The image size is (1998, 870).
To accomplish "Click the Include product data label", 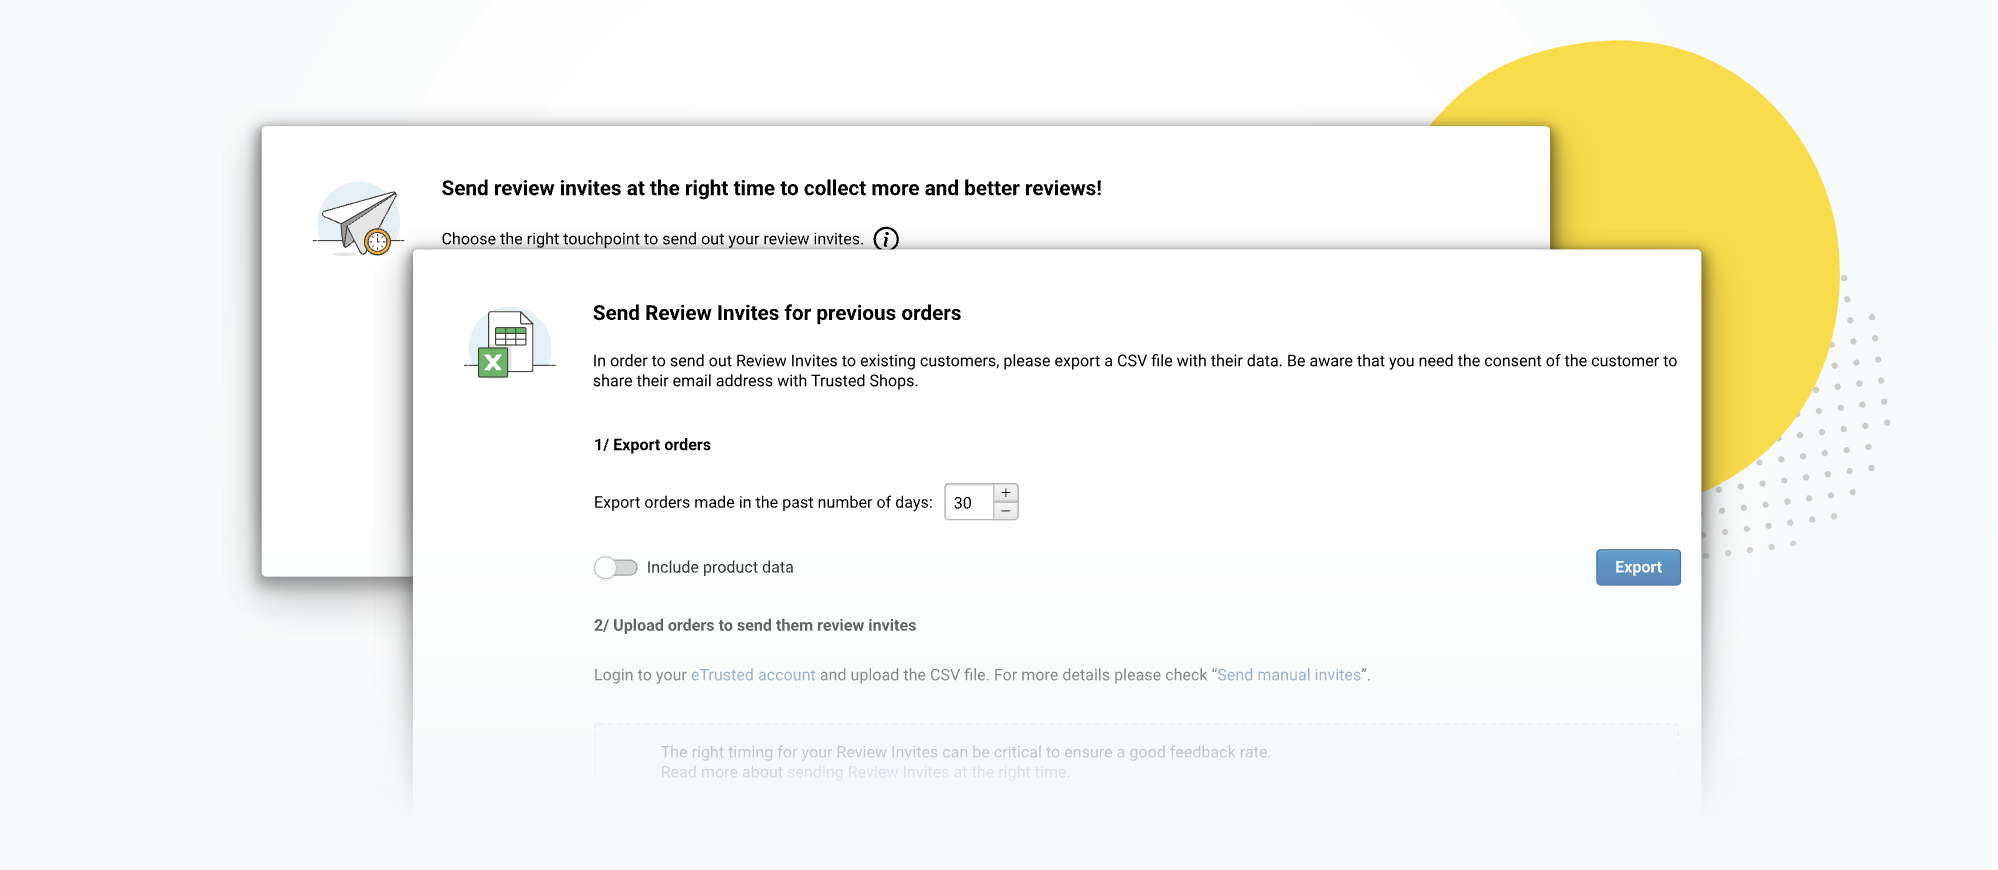I will pyautogui.click(x=720, y=567).
